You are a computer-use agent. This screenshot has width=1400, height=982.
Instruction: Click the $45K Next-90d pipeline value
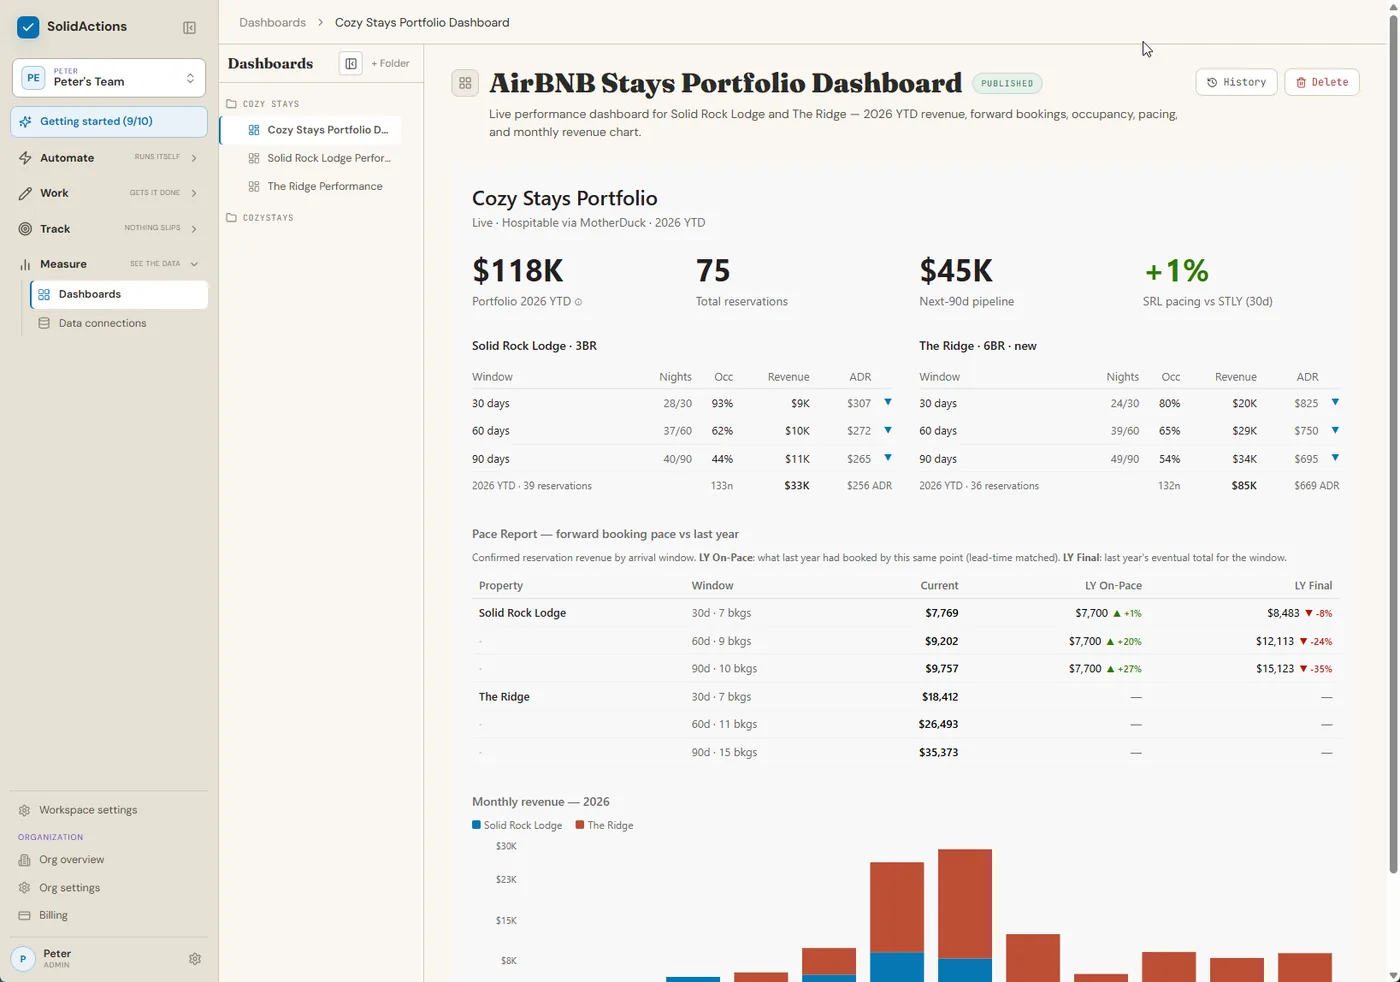coord(956,270)
